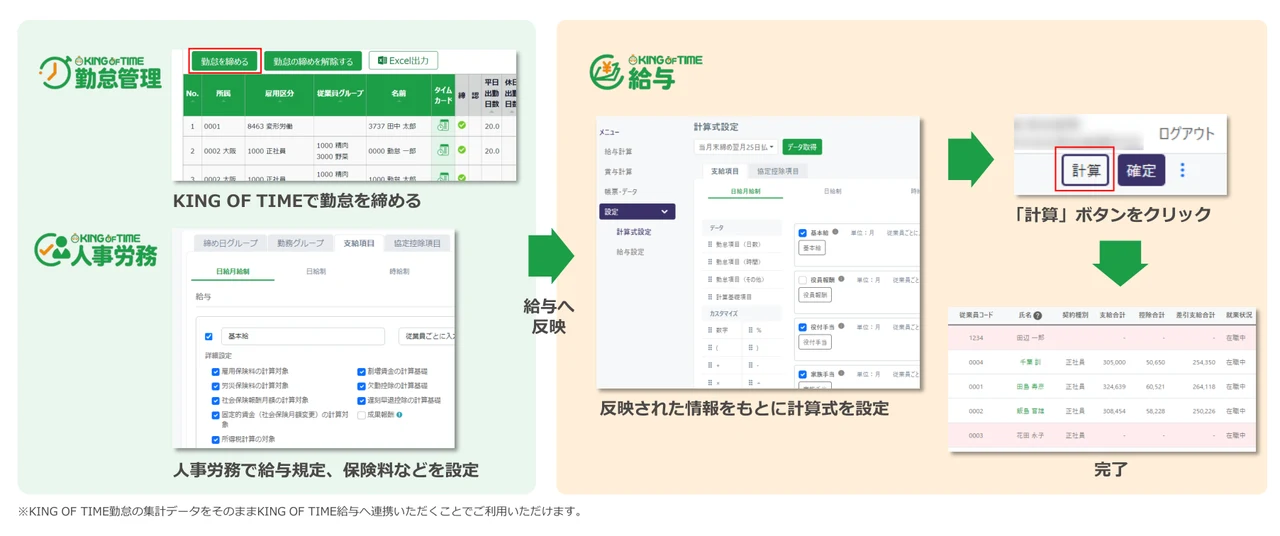Toggle 割増賃金の計算基礎 checkbox
Image resolution: width=1280 pixels, height=536 pixels.
point(362,371)
